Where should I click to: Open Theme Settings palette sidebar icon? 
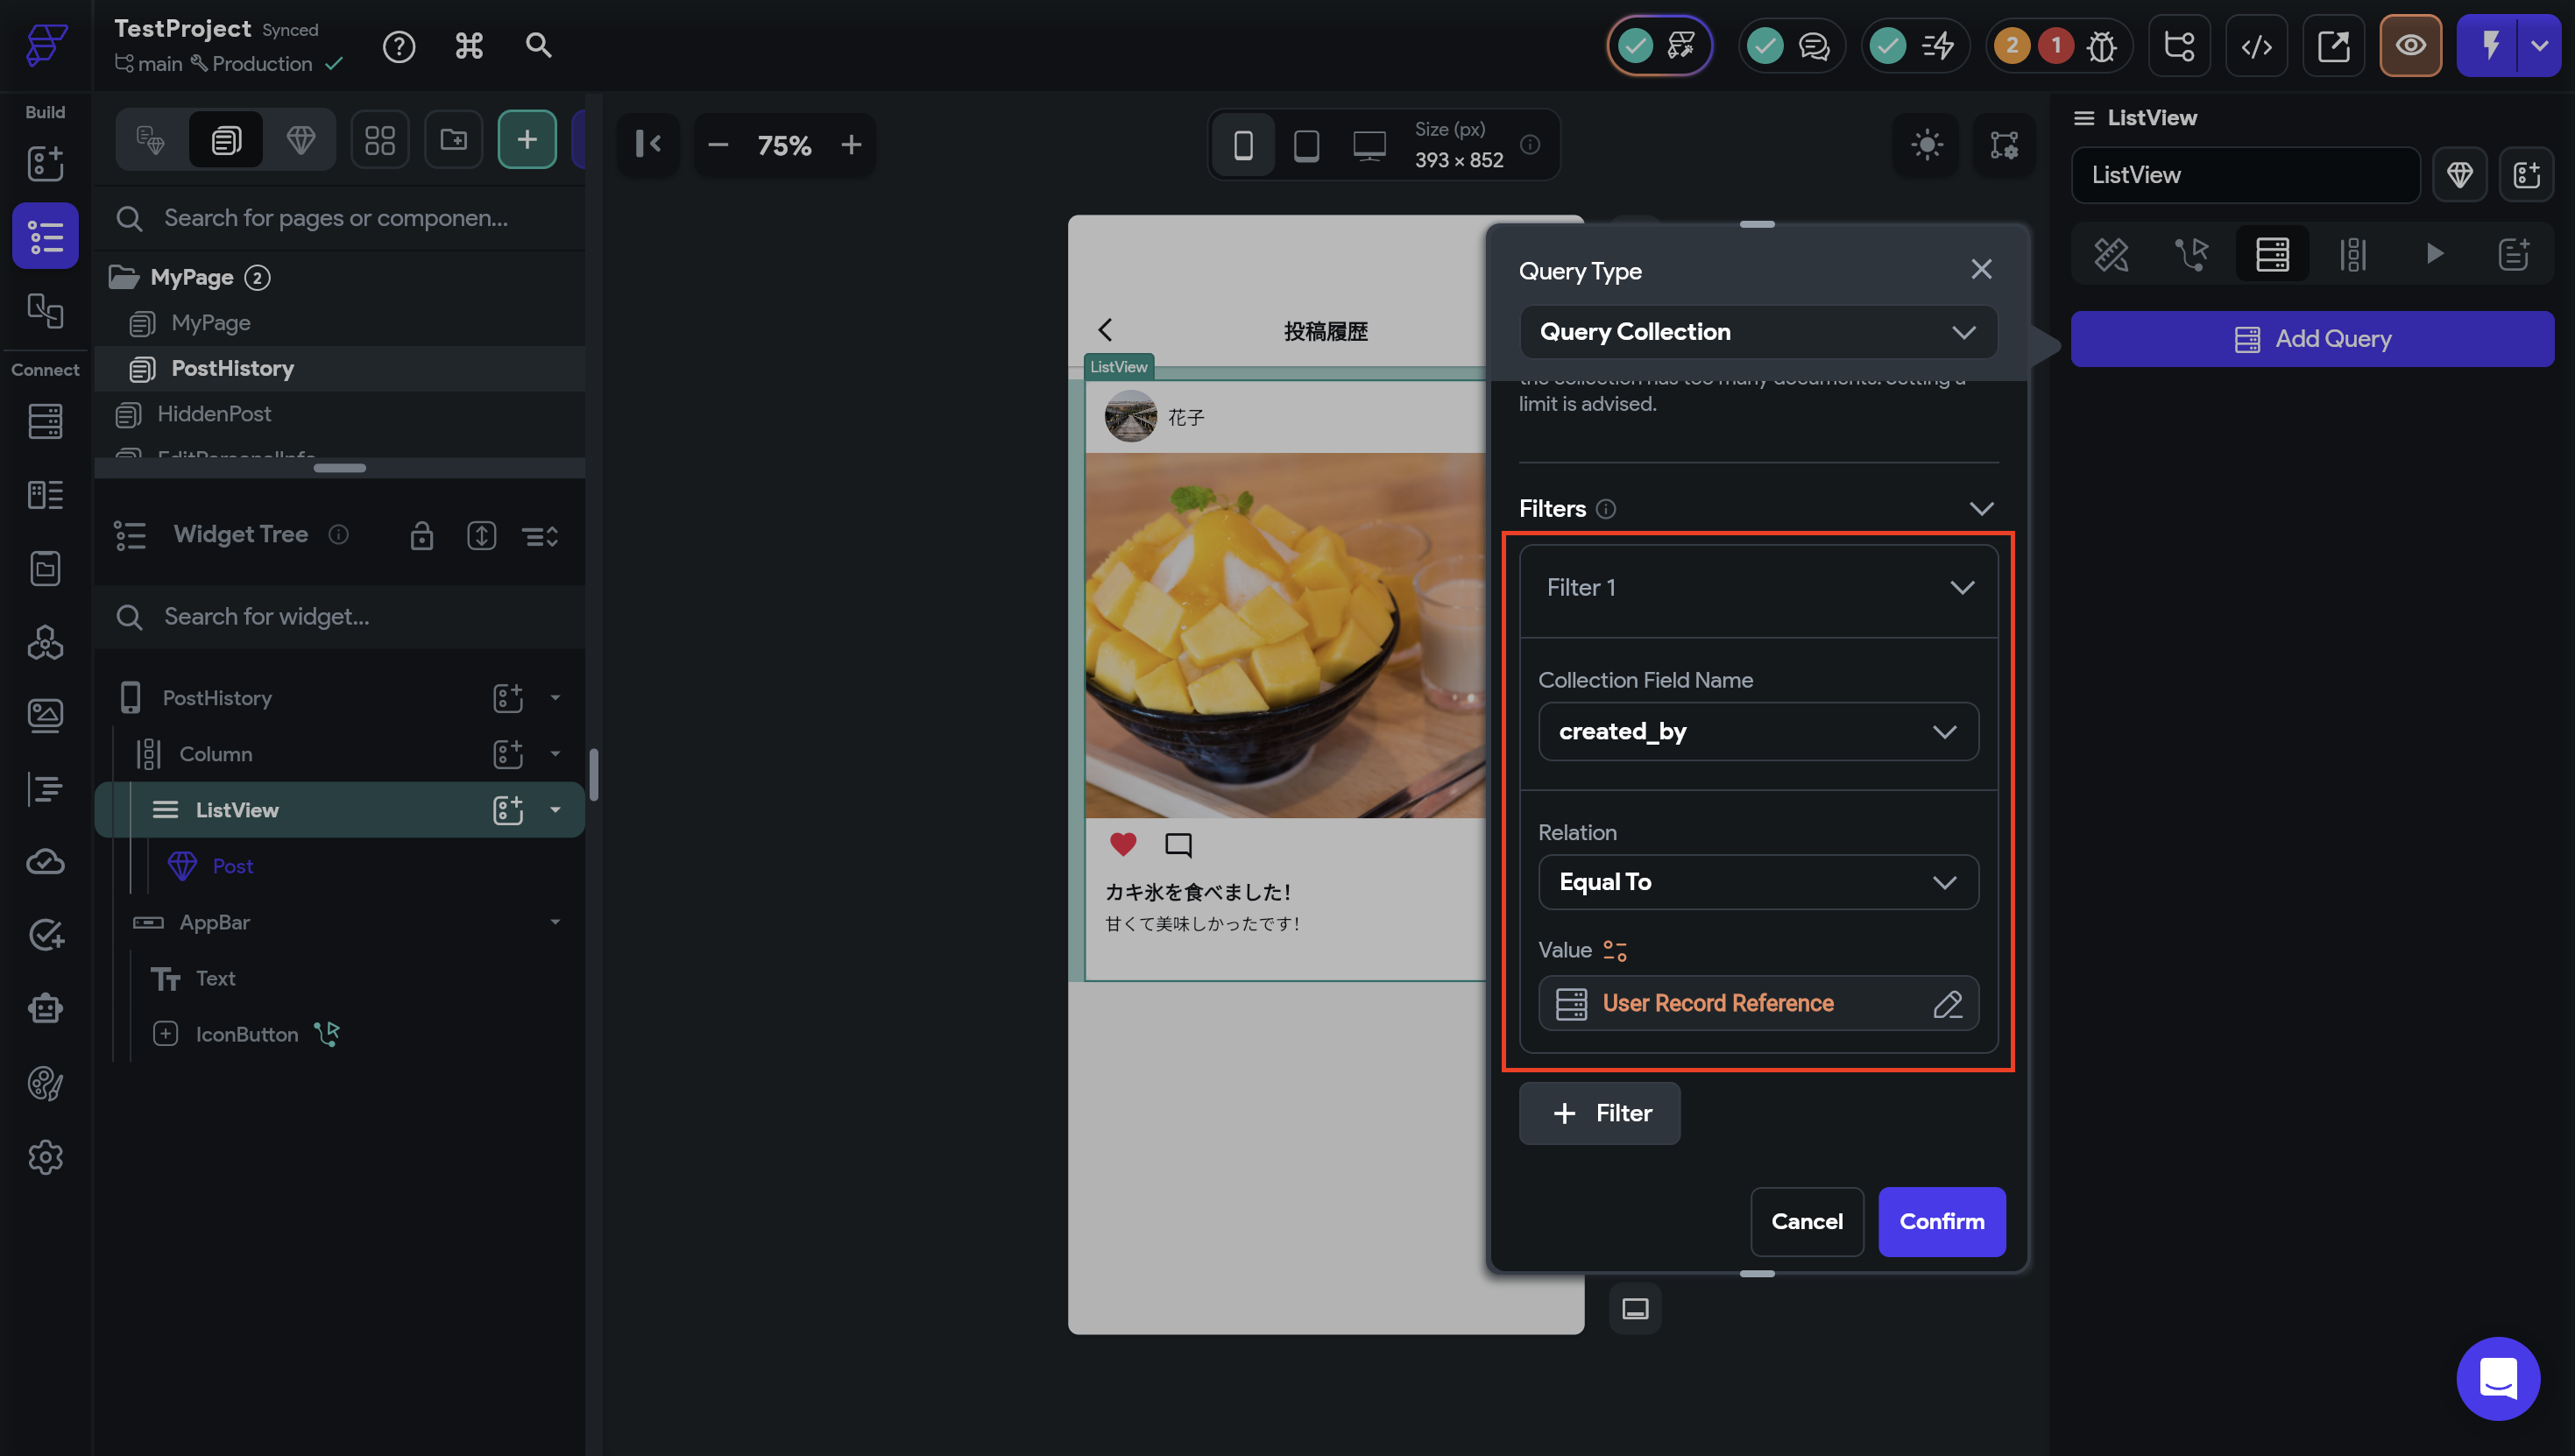pyautogui.click(x=45, y=1083)
